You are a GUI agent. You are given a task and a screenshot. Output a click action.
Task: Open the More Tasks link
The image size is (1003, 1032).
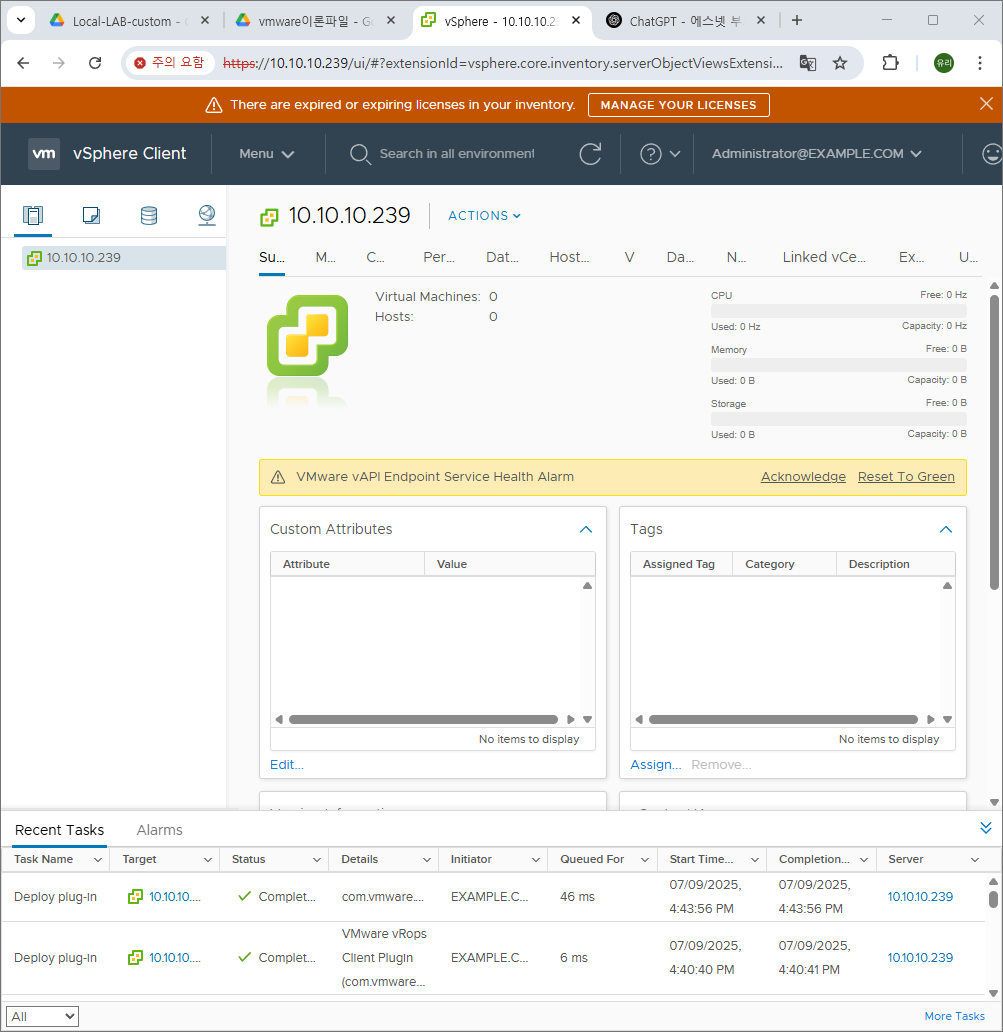click(x=954, y=1016)
